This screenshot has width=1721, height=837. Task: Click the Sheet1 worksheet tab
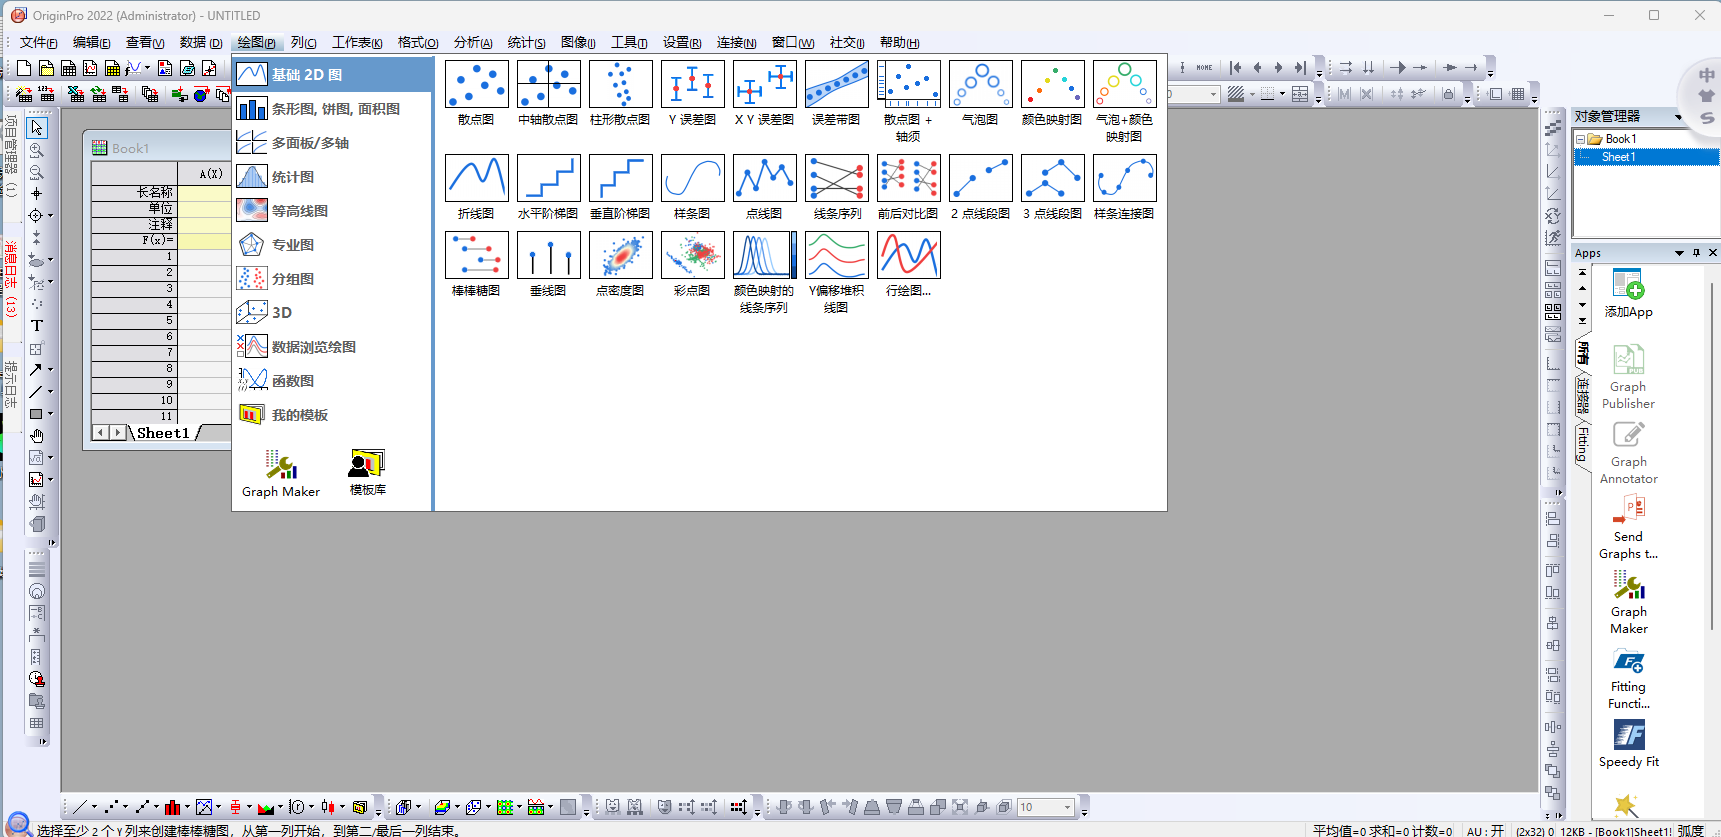coord(163,433)
